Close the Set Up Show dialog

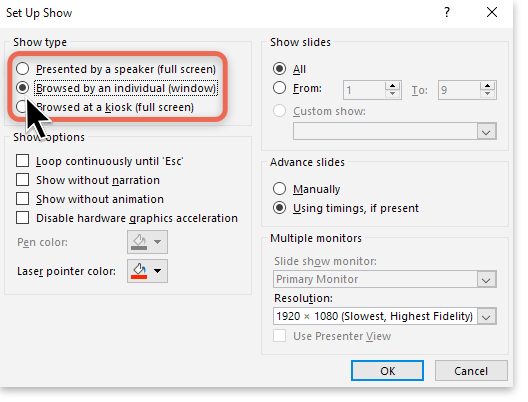492,12
